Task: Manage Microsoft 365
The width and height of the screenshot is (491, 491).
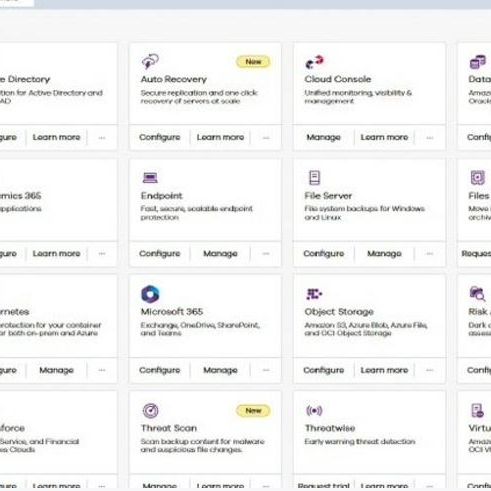Action: 220,370
